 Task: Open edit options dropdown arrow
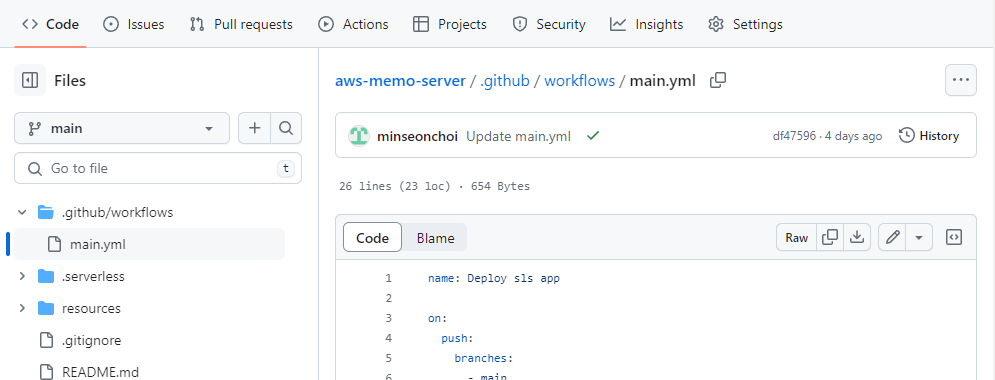[x=919, y=237]
